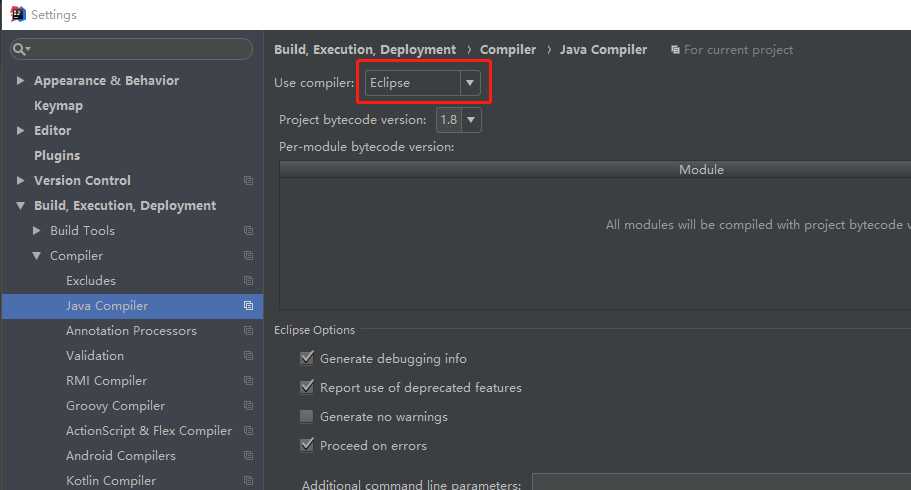This screenshot has height=490, width=911.
Task: Click project icon beside ActionScript & Flex Compiler
Action: click(x=248, y=431)
